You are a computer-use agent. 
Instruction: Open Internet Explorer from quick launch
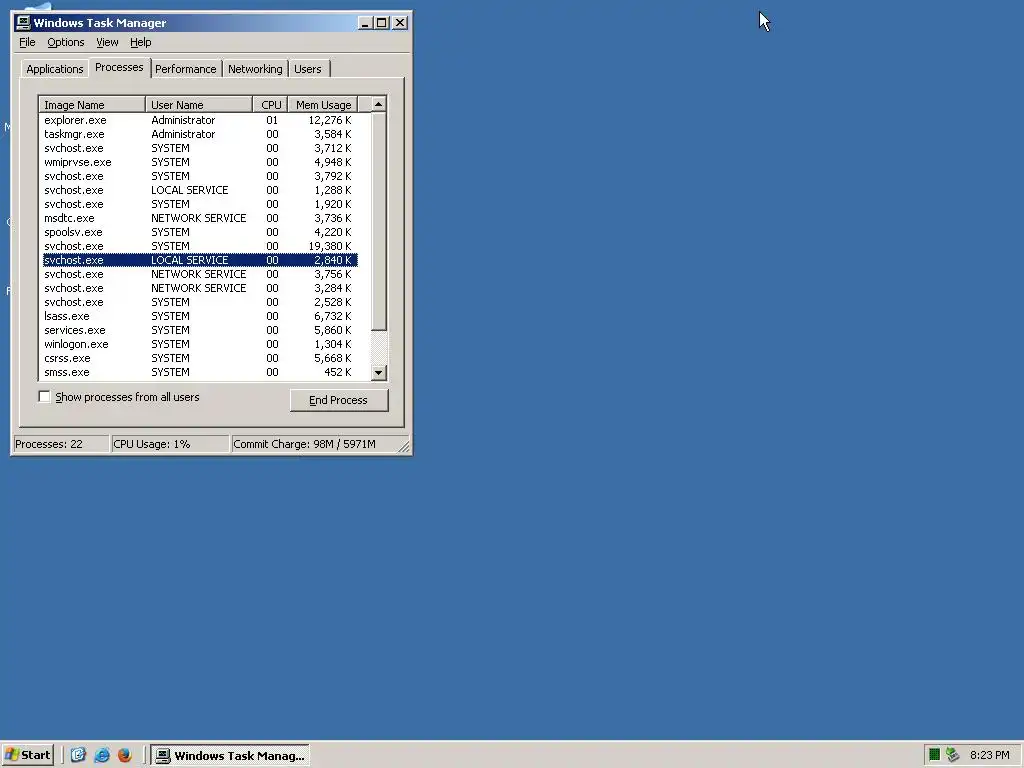(101, 755)
